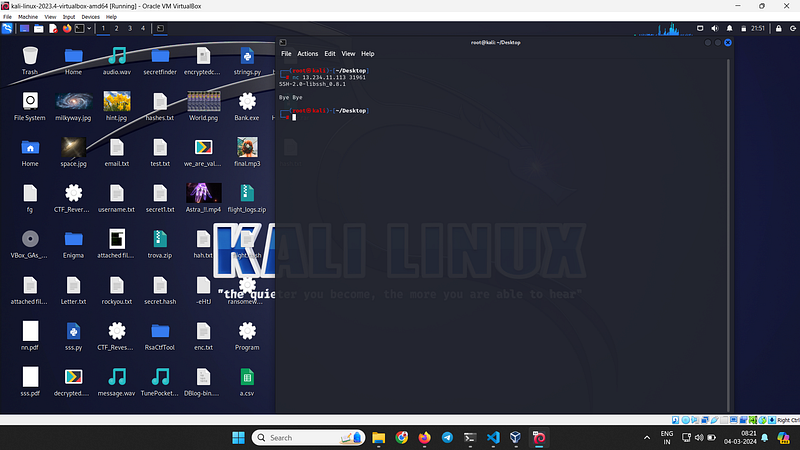This screenshot has height=450, width=800.
Task: Open terminal View menu
Action: click(348, 54)
